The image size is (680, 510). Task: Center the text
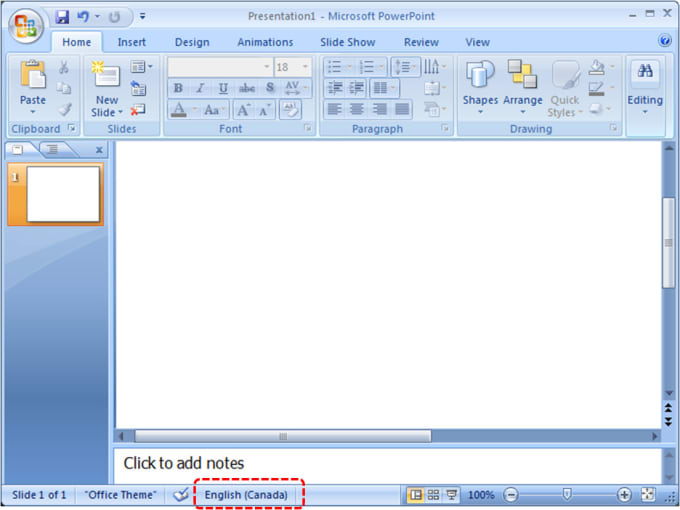(x=357, y=109)
